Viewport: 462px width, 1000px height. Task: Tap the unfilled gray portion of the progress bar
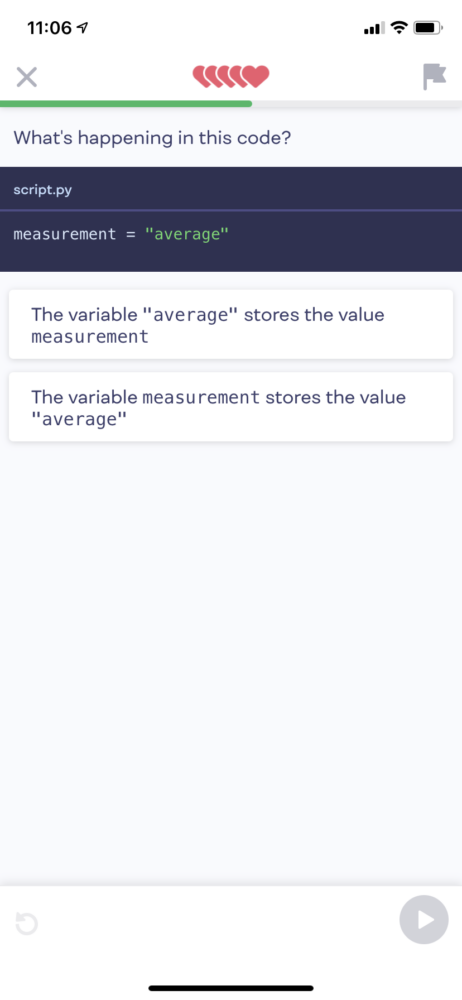pos(357,103)
